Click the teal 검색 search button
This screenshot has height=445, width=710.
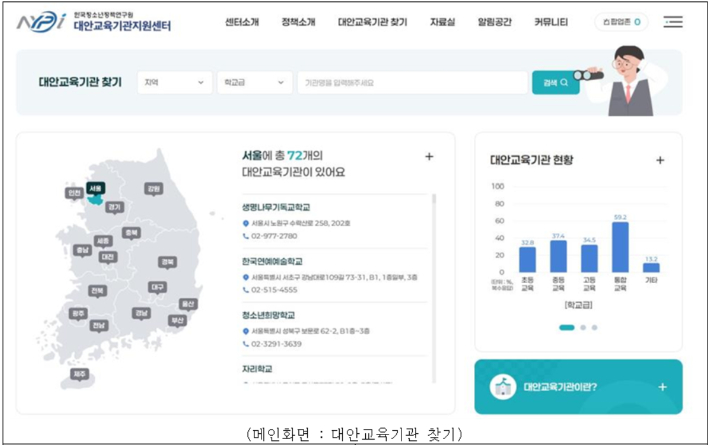pos(556,82)
